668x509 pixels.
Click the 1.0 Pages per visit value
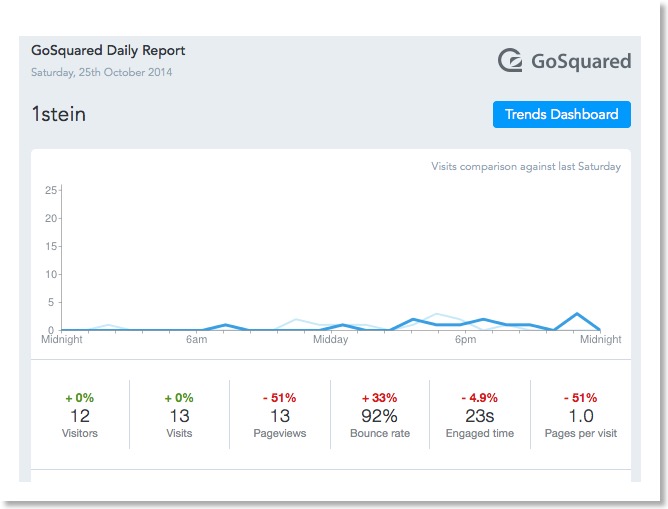pos(581,416)
